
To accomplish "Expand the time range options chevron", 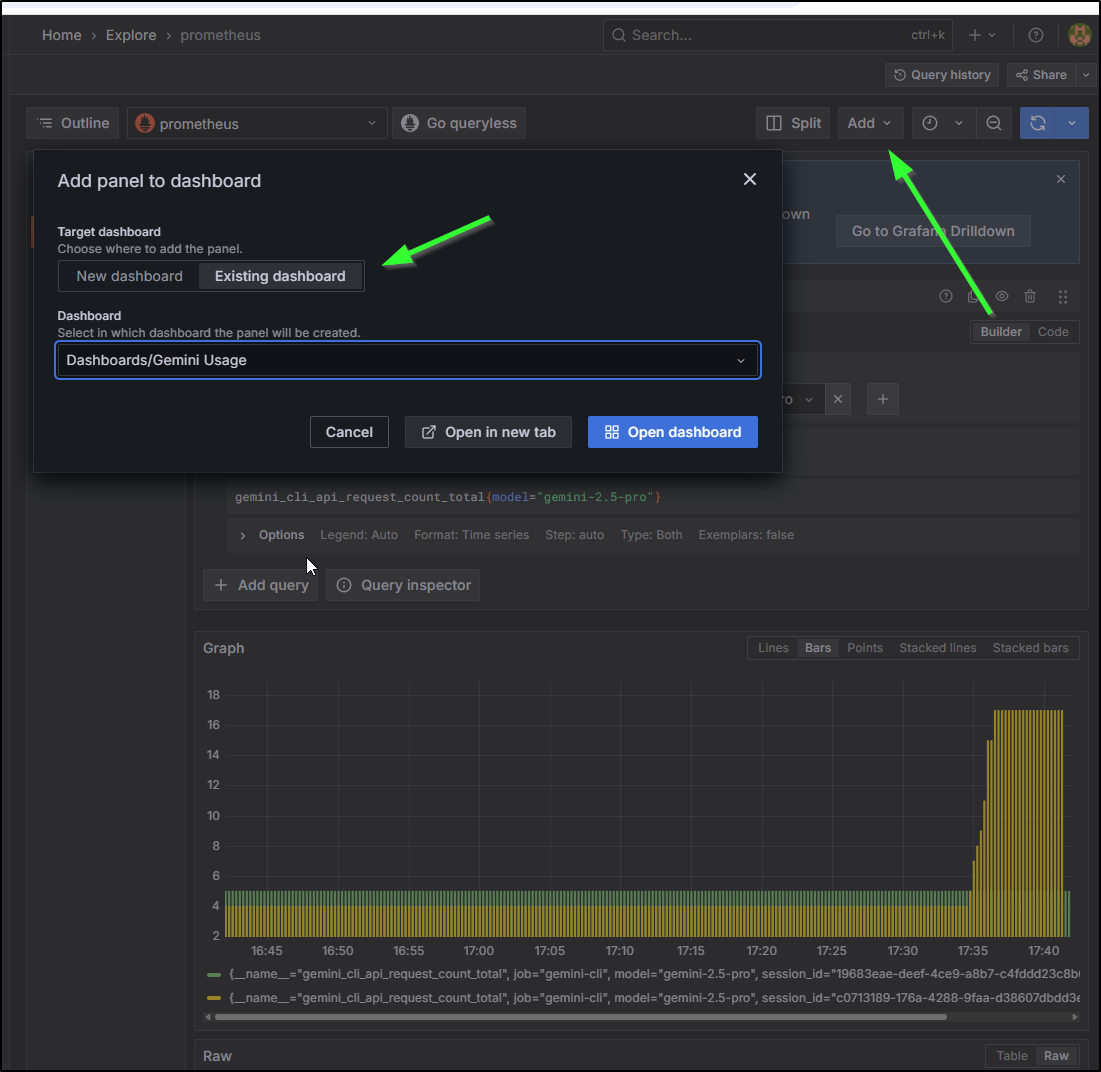I will [958, 124].
